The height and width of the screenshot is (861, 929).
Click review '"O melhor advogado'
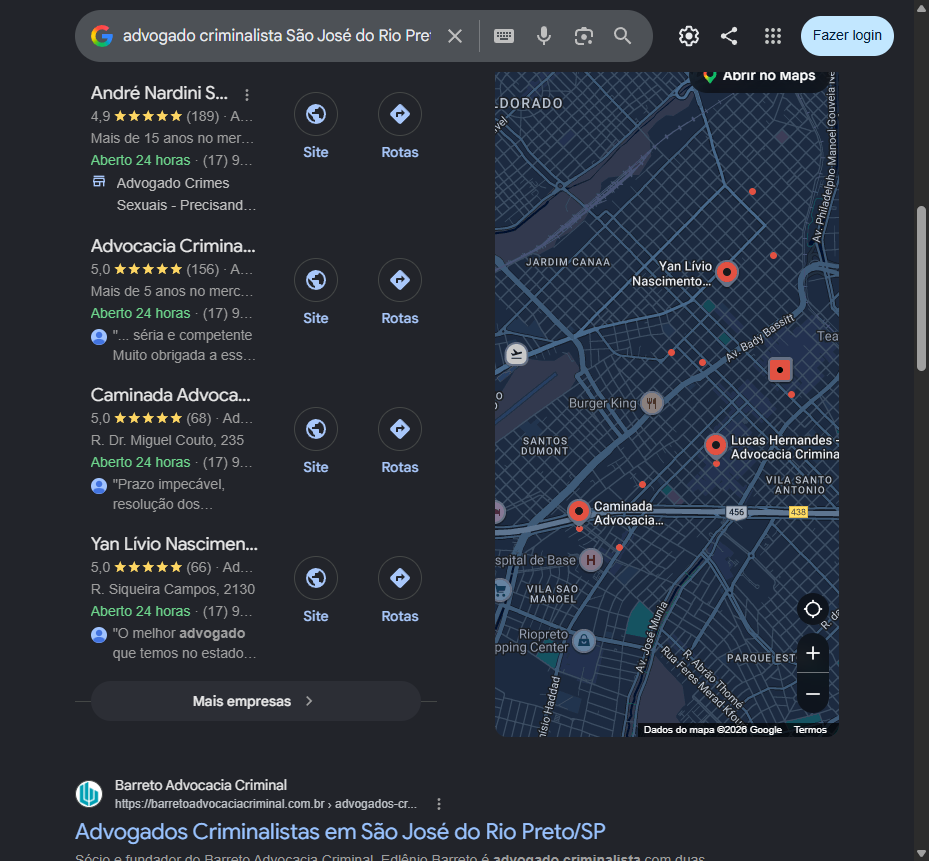184,643
